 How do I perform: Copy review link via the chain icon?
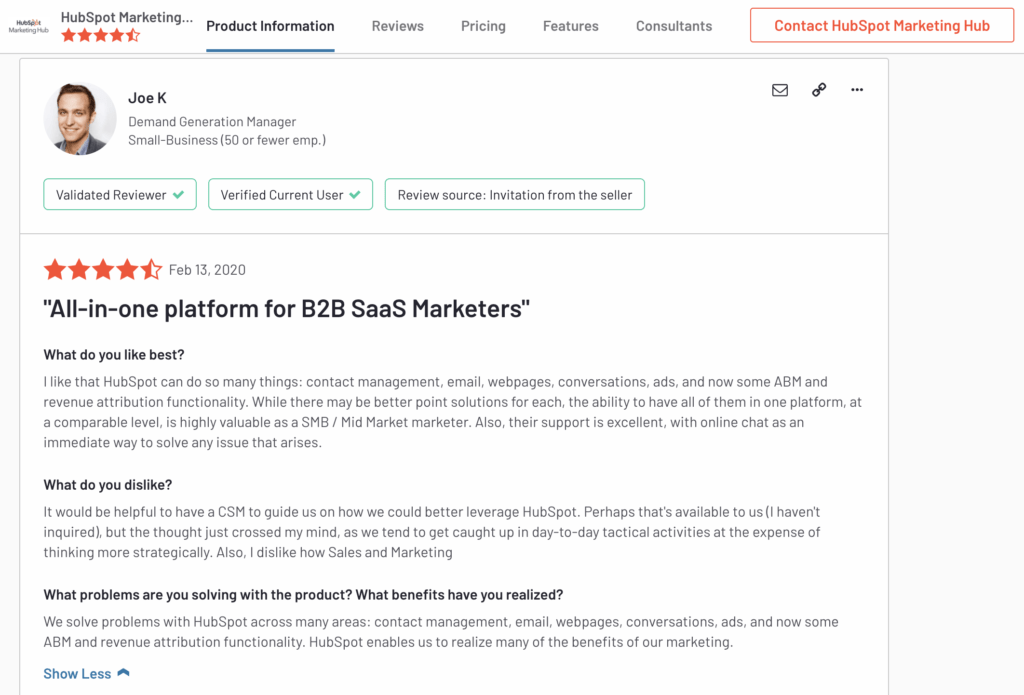[x=819, y=90]
